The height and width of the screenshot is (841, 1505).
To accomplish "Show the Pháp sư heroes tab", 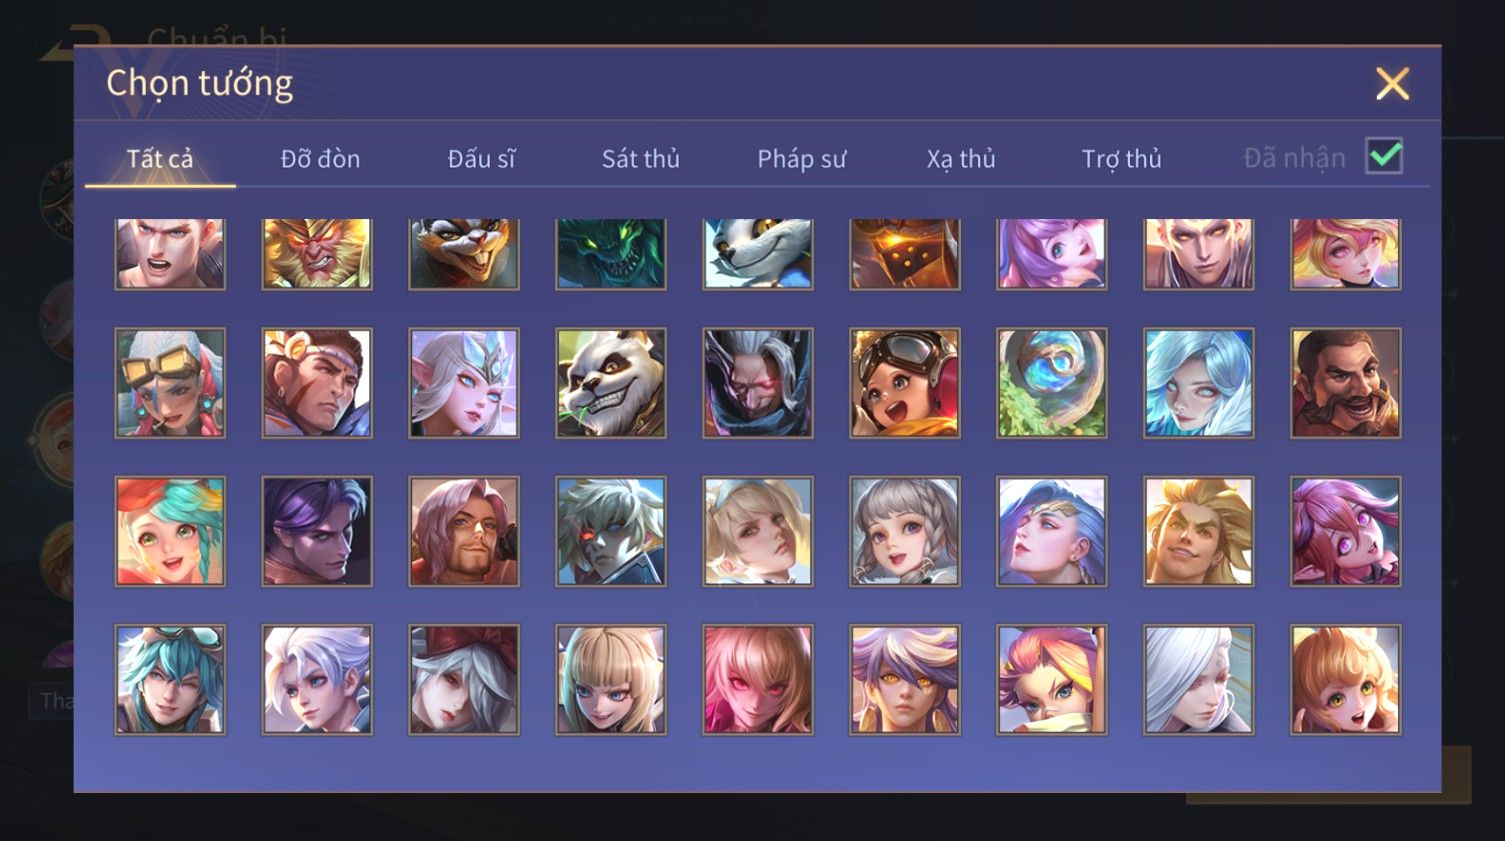I will coord(801,158).
